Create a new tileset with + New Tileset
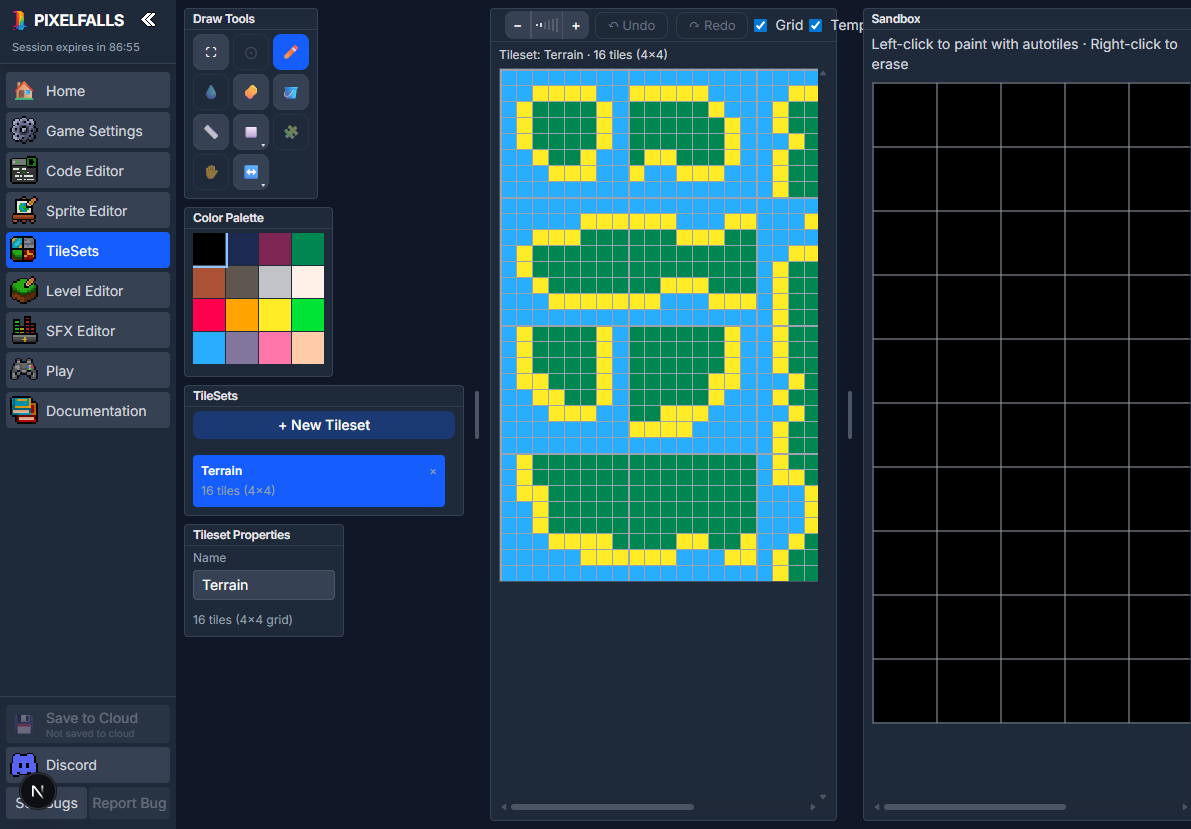The height and width of the screenshot is (829, 1191). pyautogui.click(x=324, y=425)
